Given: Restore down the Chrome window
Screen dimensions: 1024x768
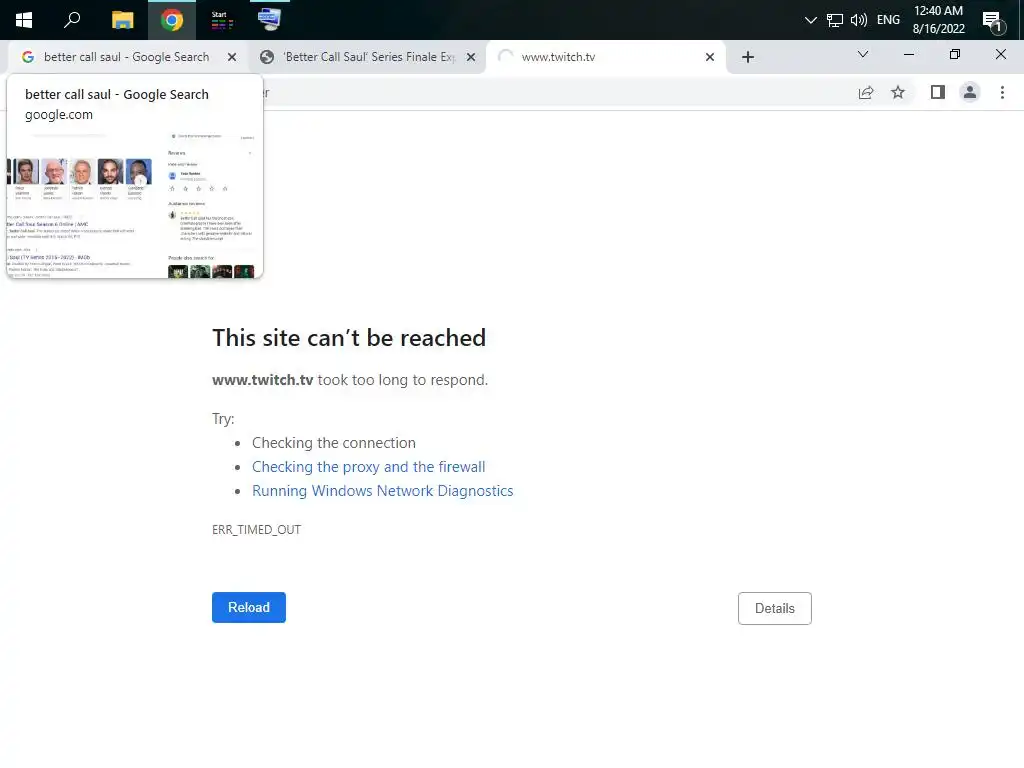Looking at the screenshot, I should pos(955,55).
